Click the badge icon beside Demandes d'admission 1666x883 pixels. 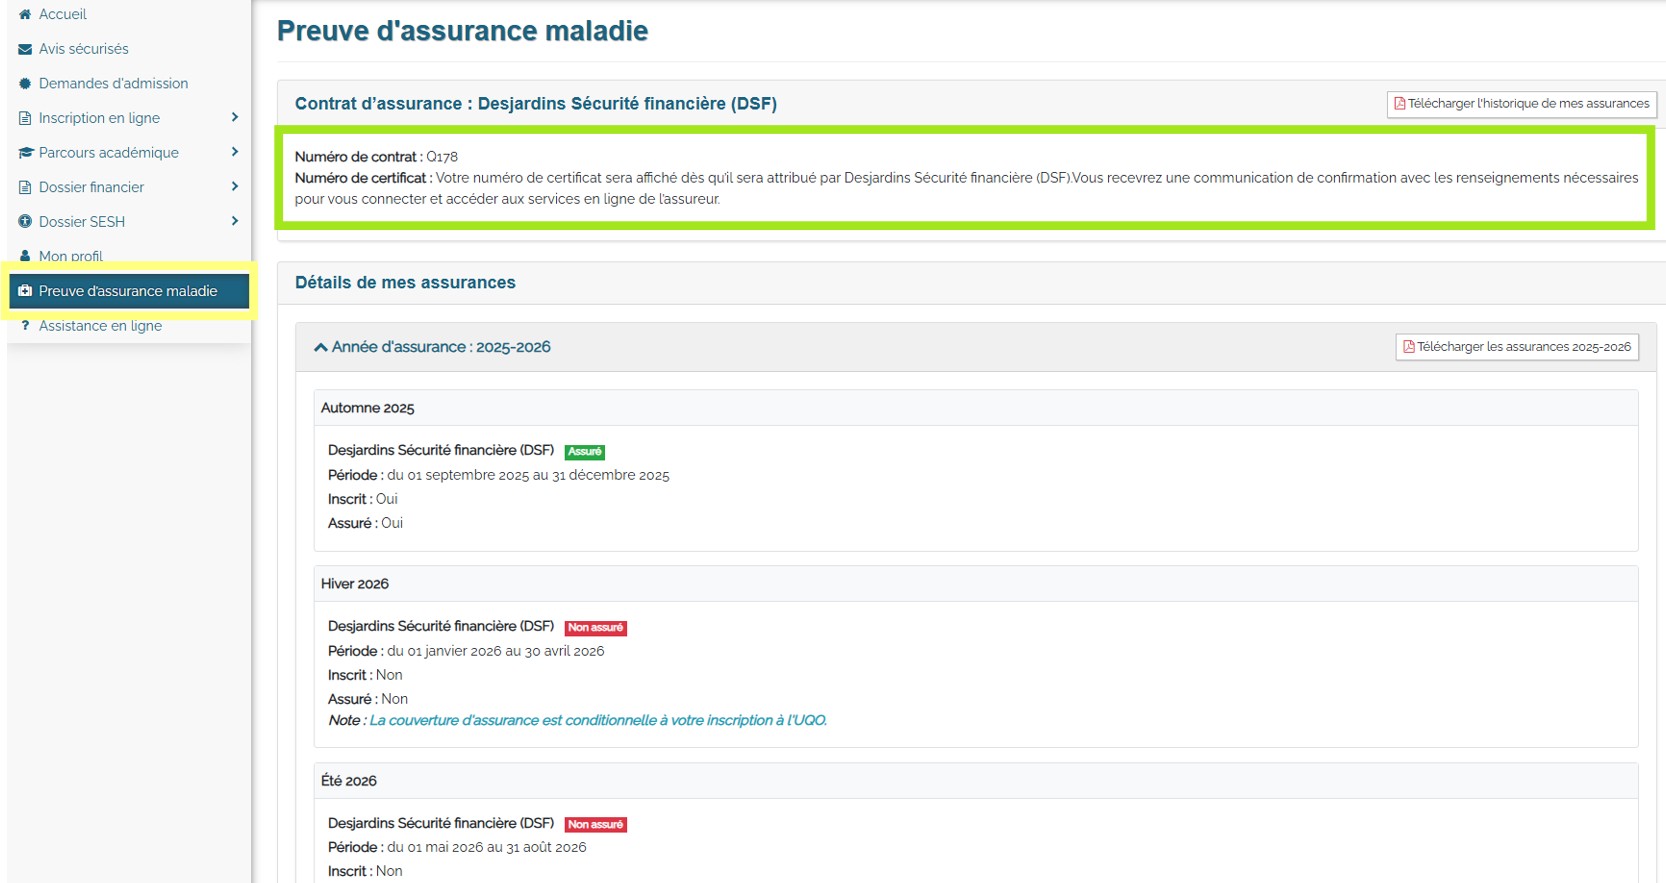25,84
